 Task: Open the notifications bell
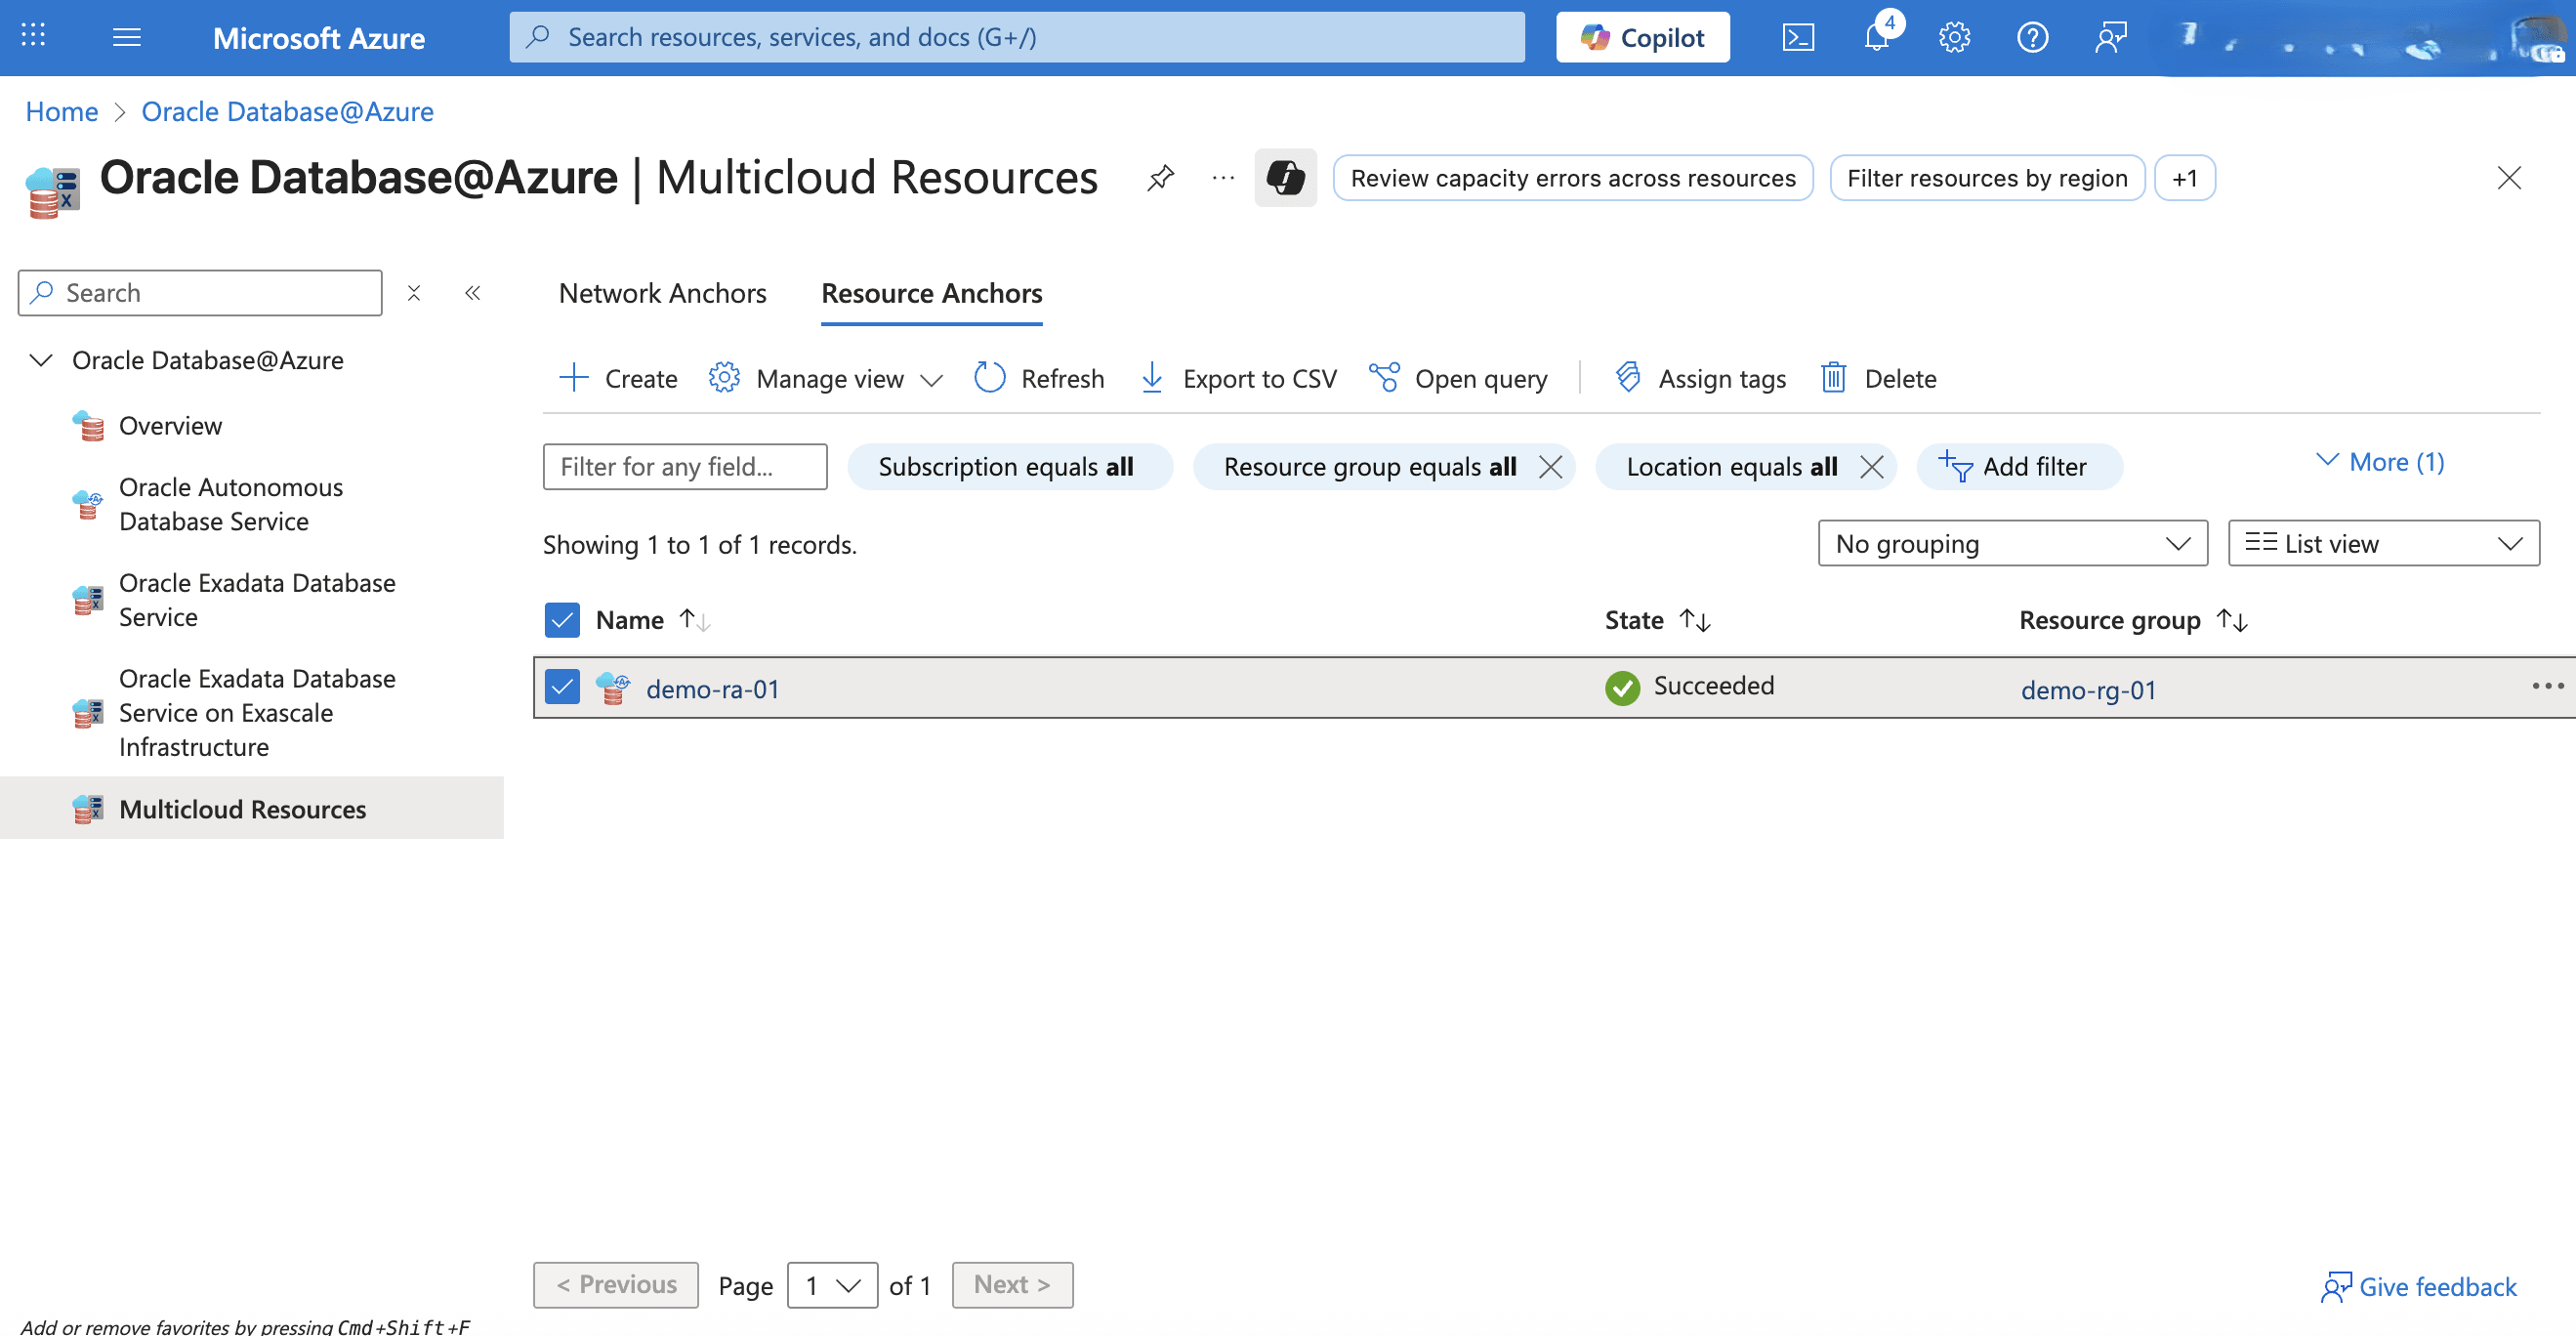pyautogui.click(x=1876, y=38)
